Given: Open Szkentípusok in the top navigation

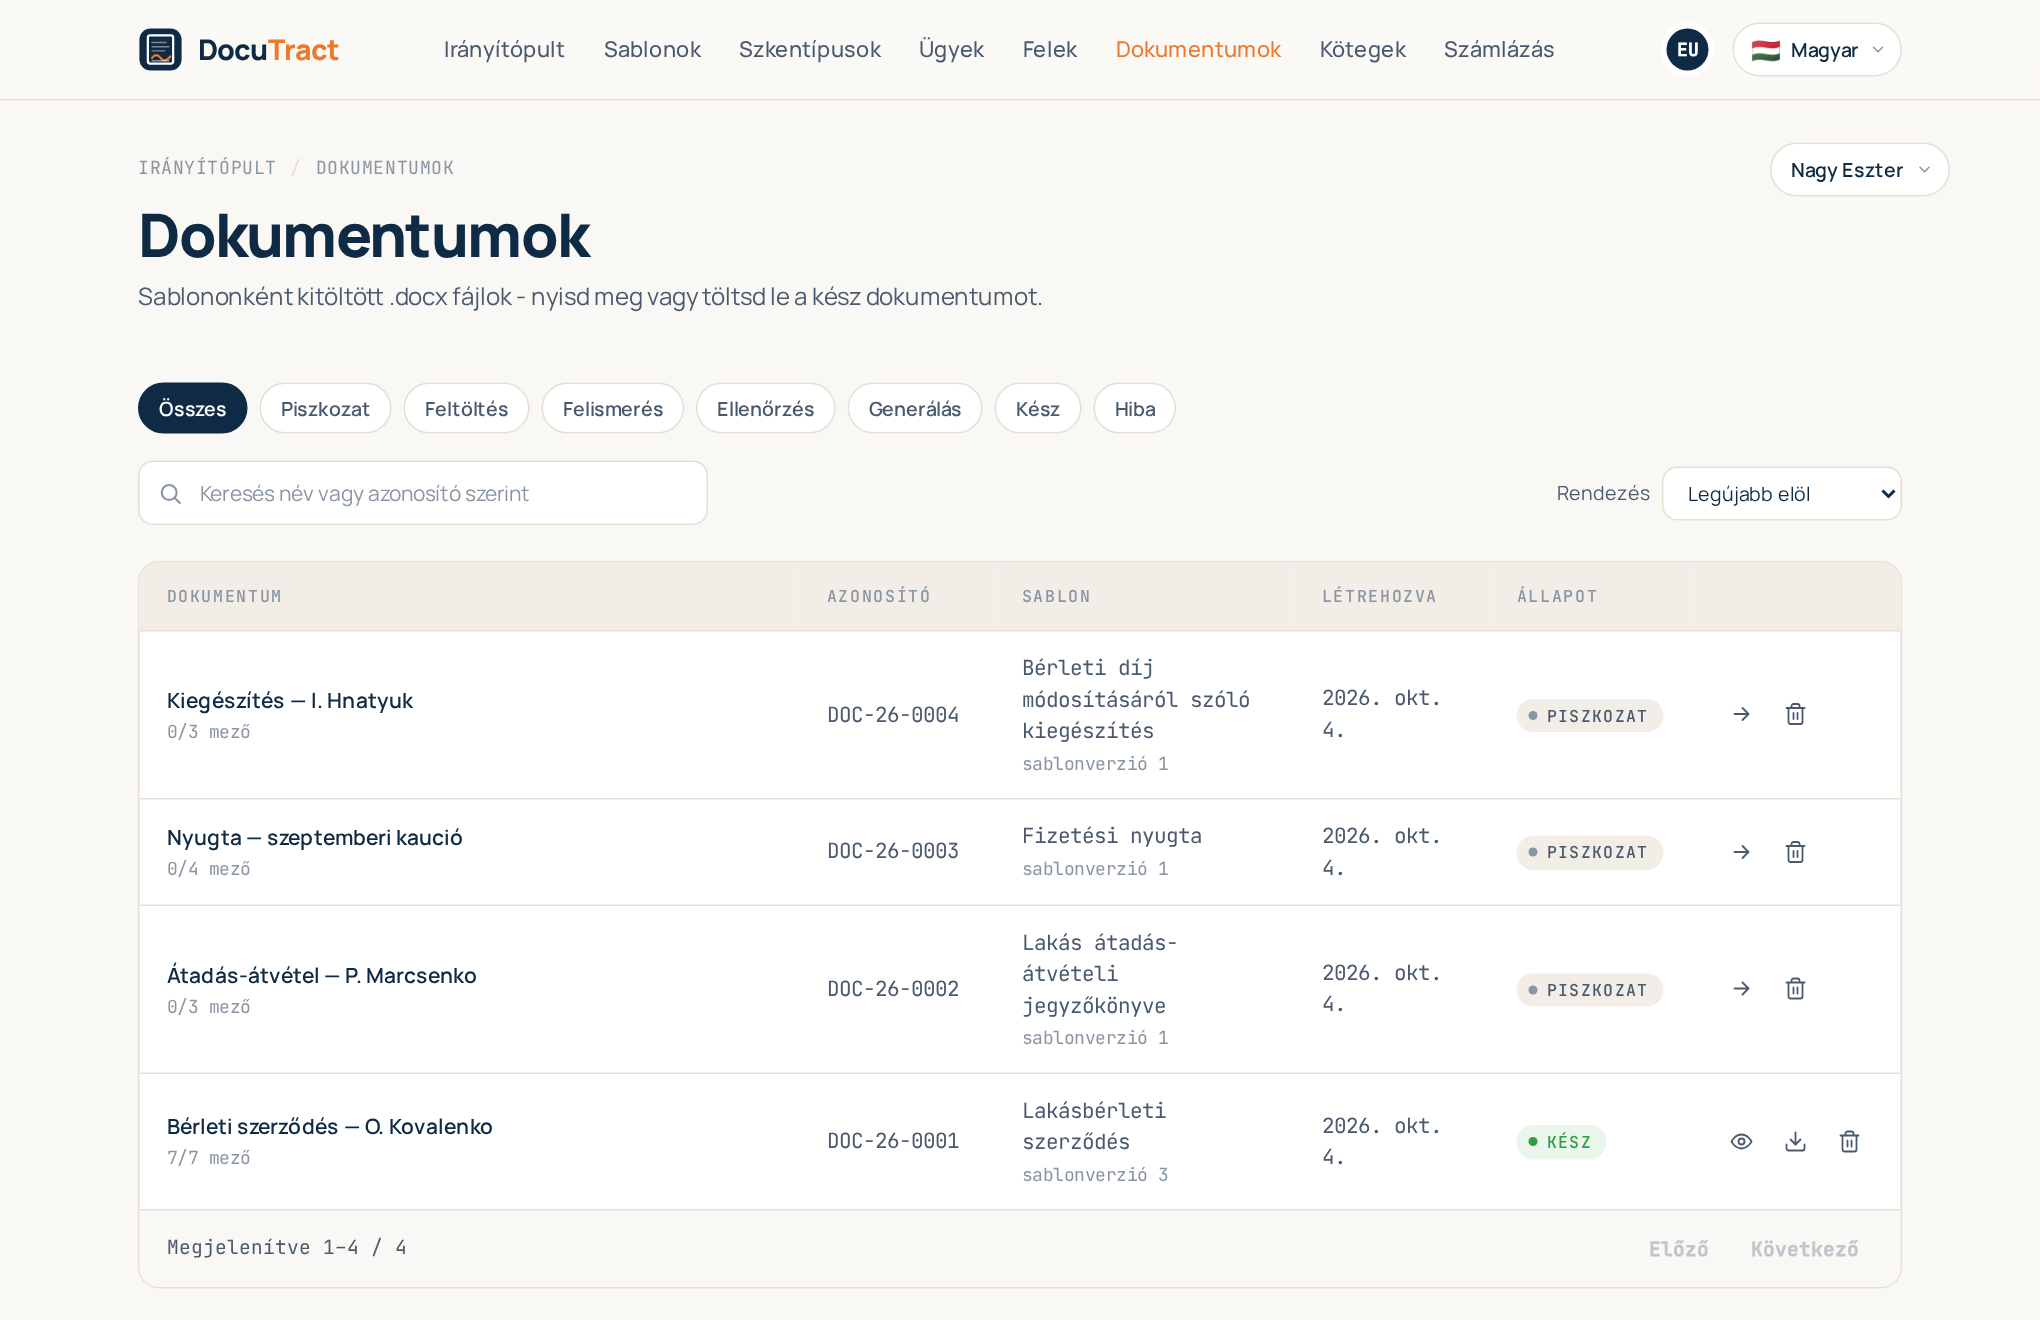Looking at the screenshot, I should pyautogui.click(x=810, y=50).
